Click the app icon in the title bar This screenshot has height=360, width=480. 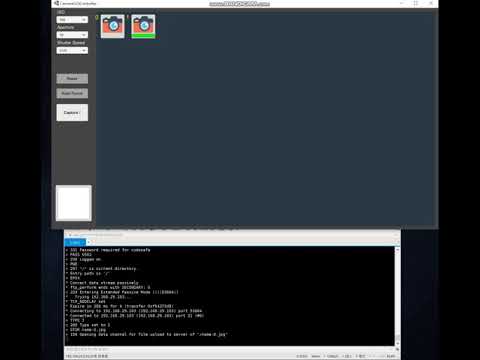56,3
